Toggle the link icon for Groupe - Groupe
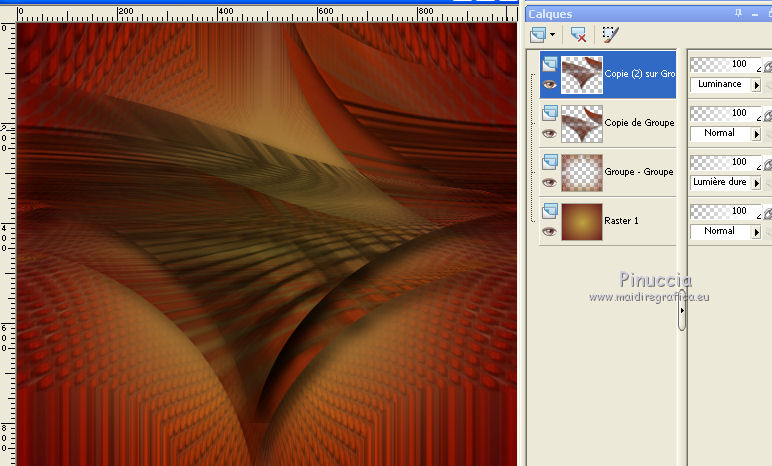The height and width of the screenshot is (466, 772). (x=768, y=164)
